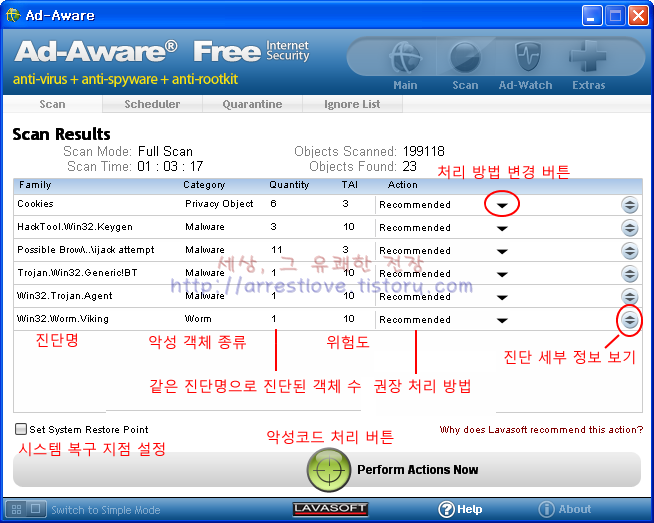
Task: Click Switch to Simple Mode text
Action: click(106, 510)
